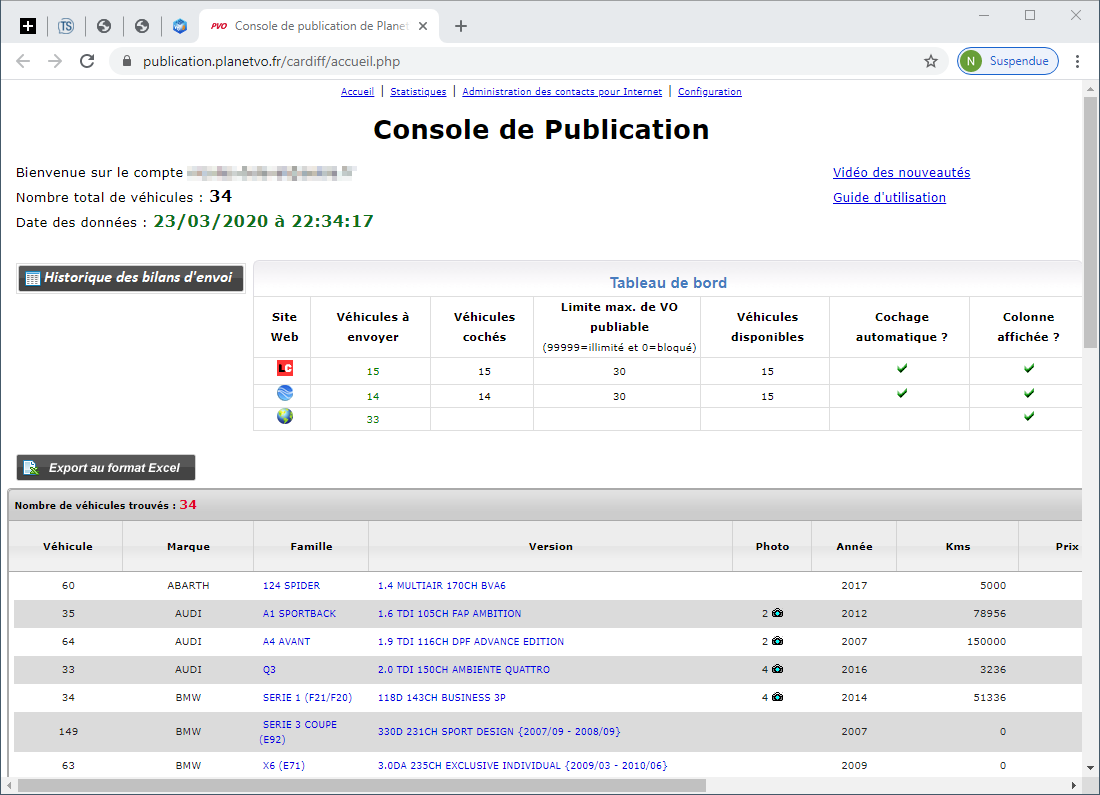Switch to the black plus pinned tab
The width and height of the screenshot is (1100, 795).
click(x=27, y=26)
